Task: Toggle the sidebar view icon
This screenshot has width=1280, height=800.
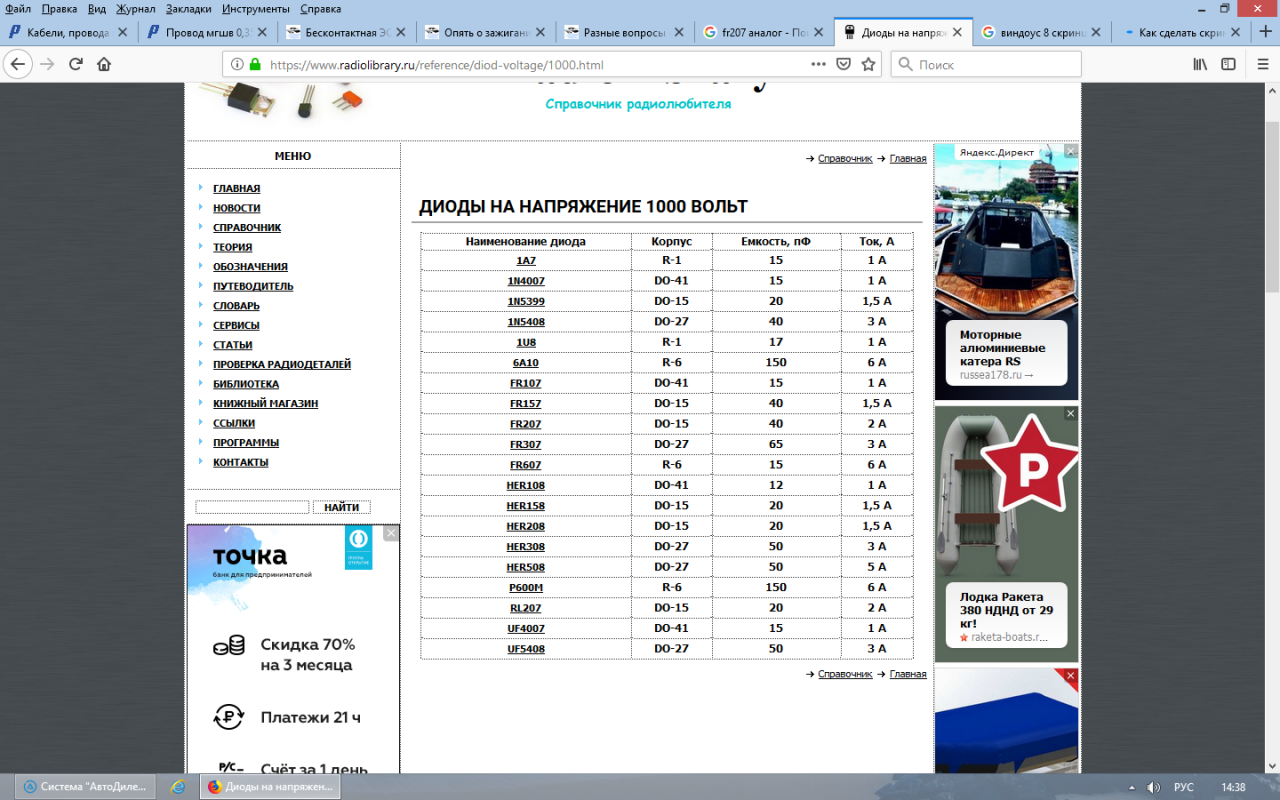Action: click(1228, 64)
